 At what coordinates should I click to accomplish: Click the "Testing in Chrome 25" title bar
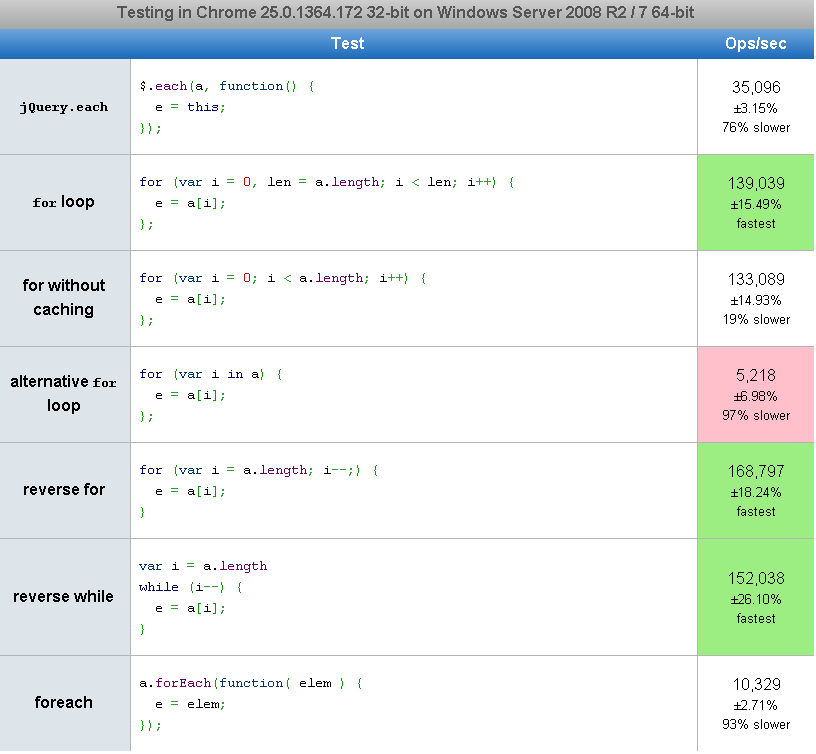click(x=406, y=14)
